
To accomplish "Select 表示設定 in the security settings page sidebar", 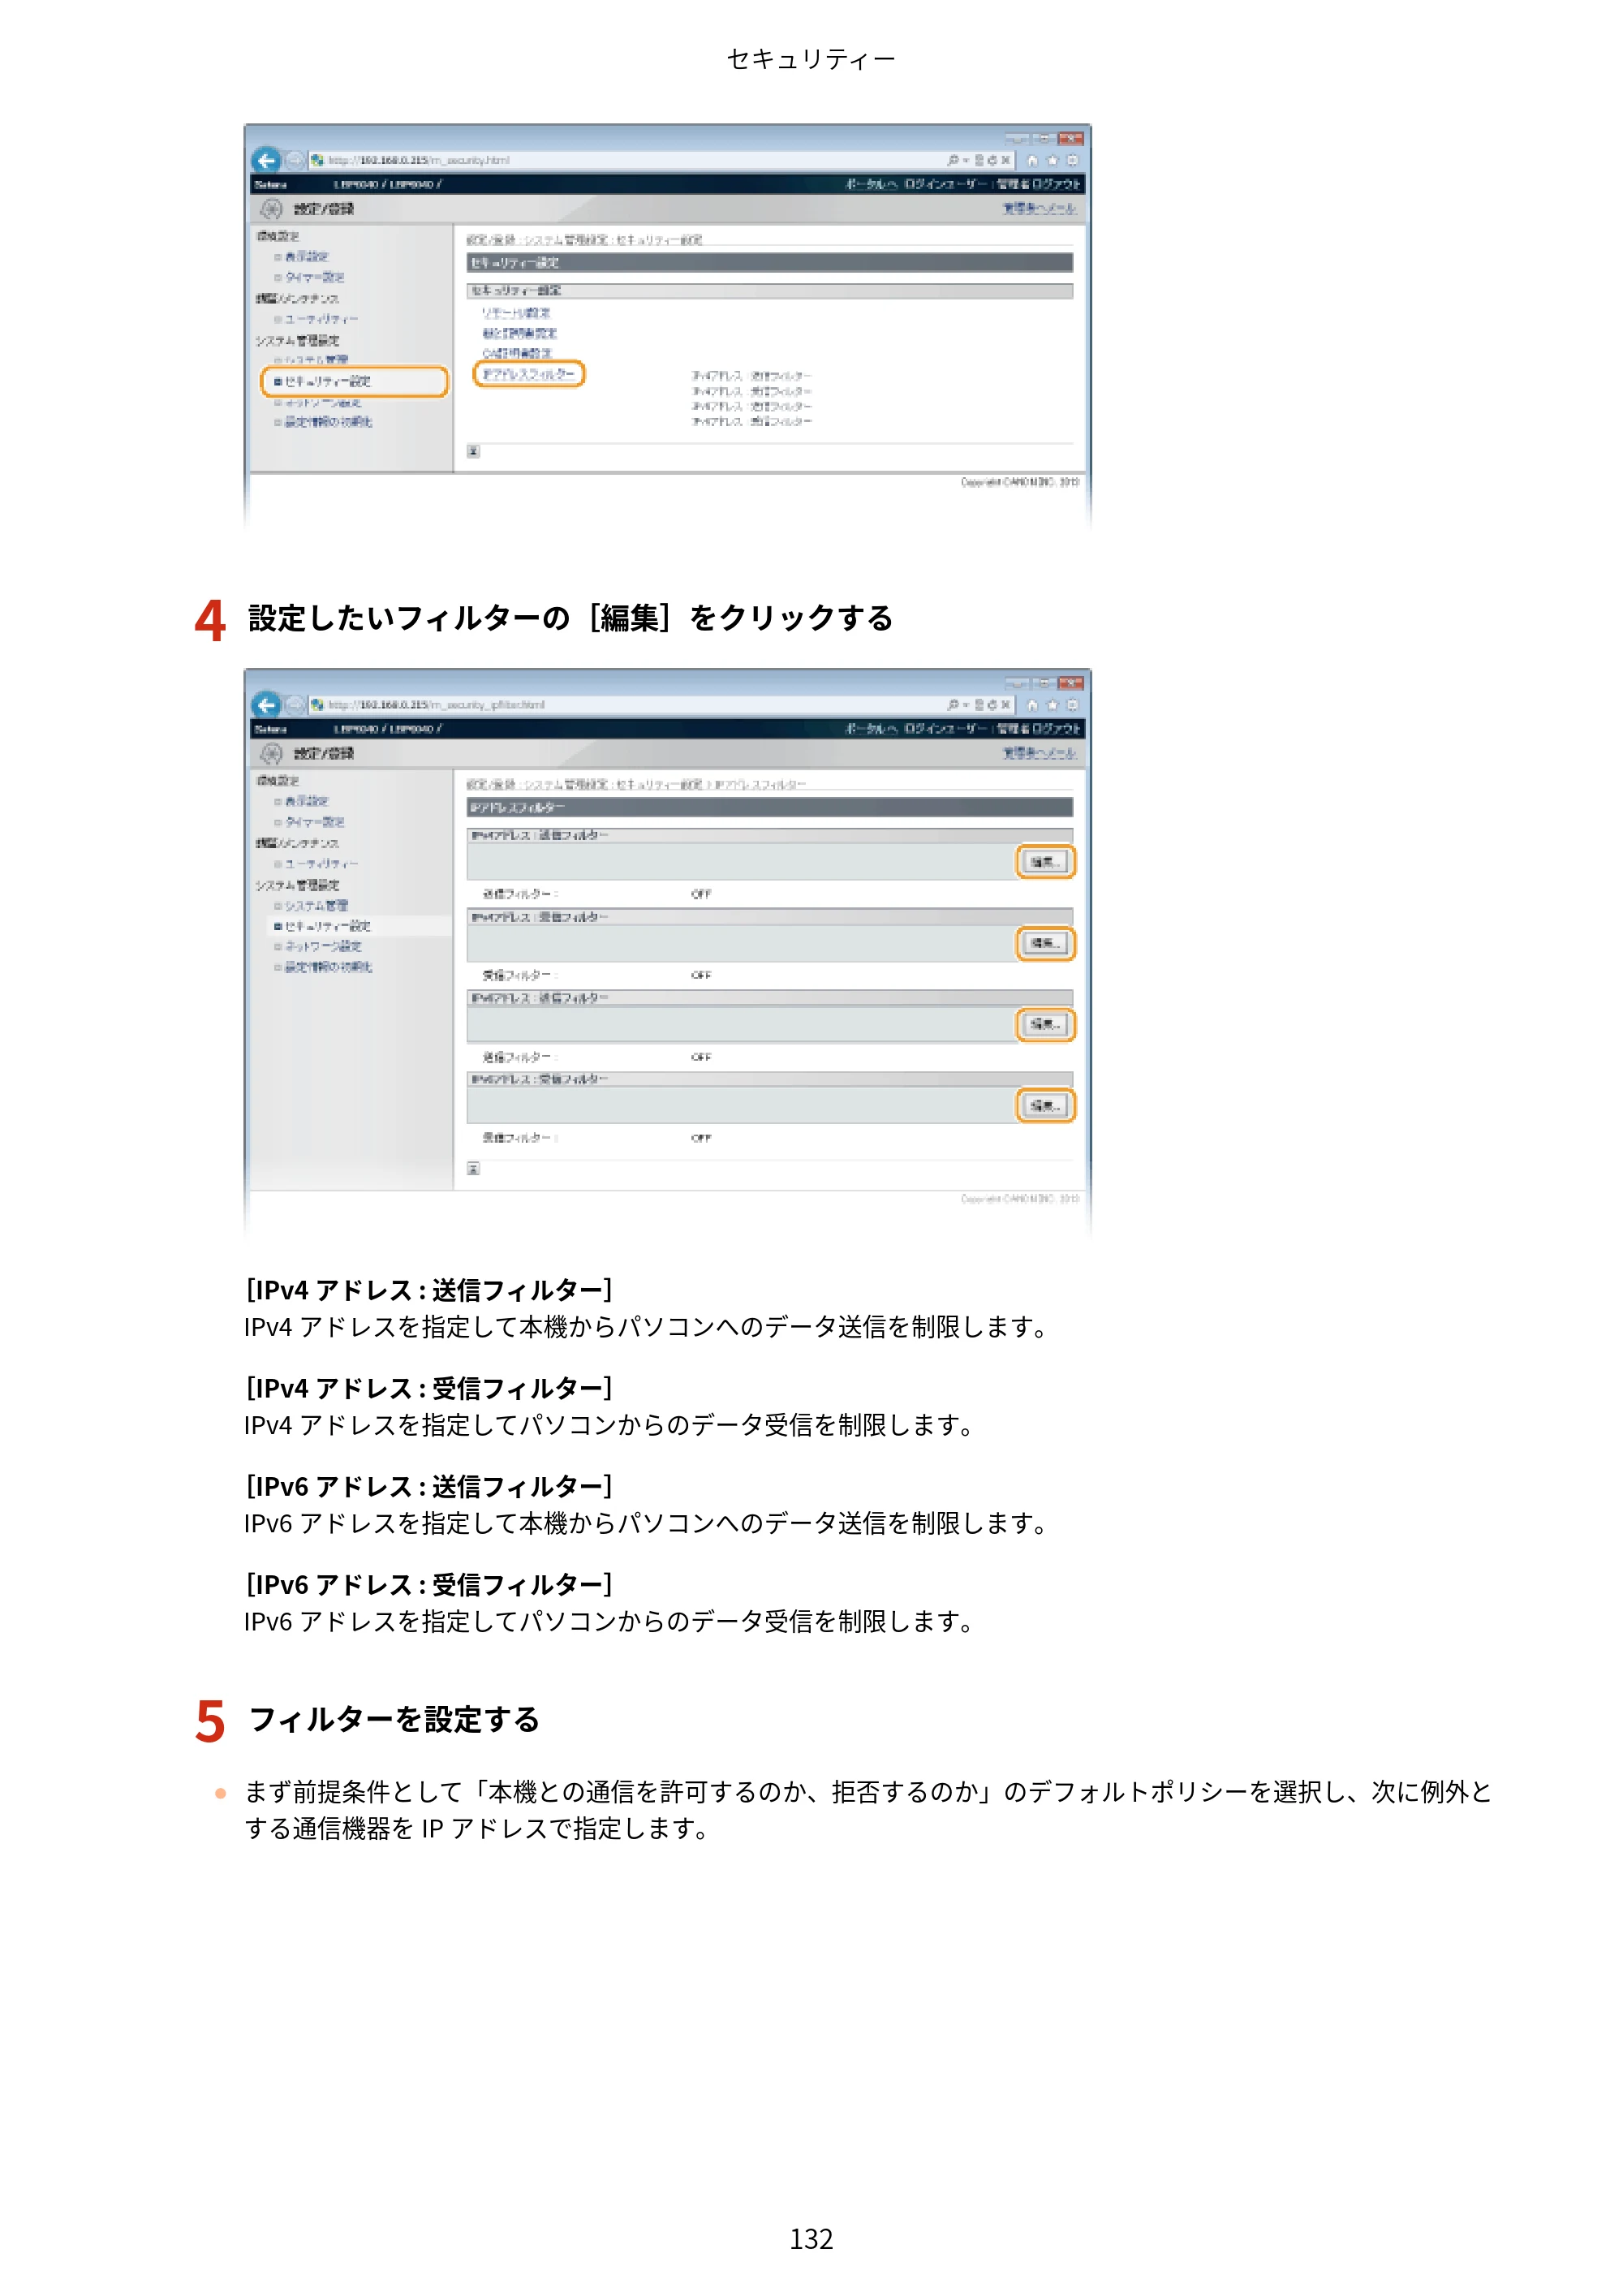I will [x=307, y=257].
